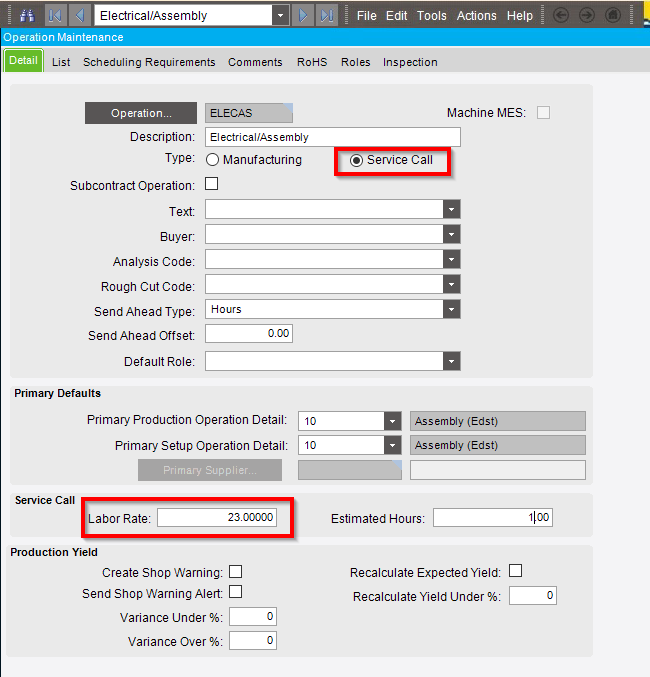Go to first record arrow
Image resolution: width=650 pixels, height=677 pixels.
(x=55, y=16)
